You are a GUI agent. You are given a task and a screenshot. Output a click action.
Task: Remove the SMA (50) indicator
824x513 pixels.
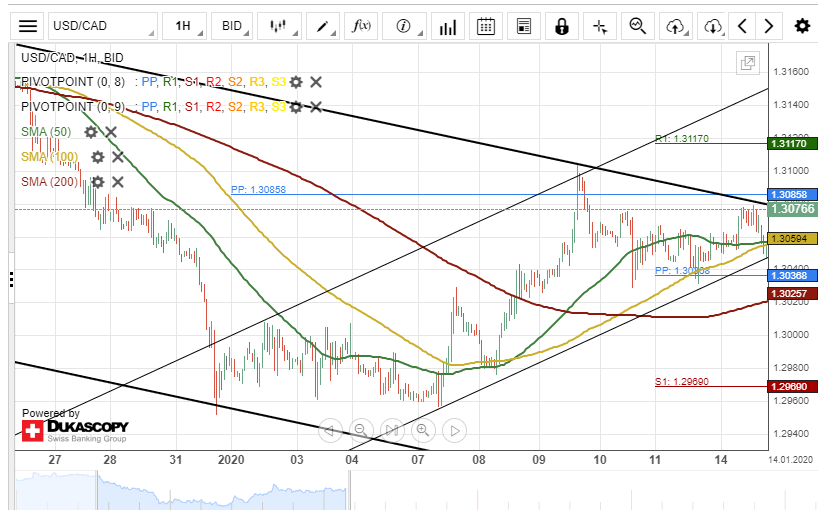(111, 132)
